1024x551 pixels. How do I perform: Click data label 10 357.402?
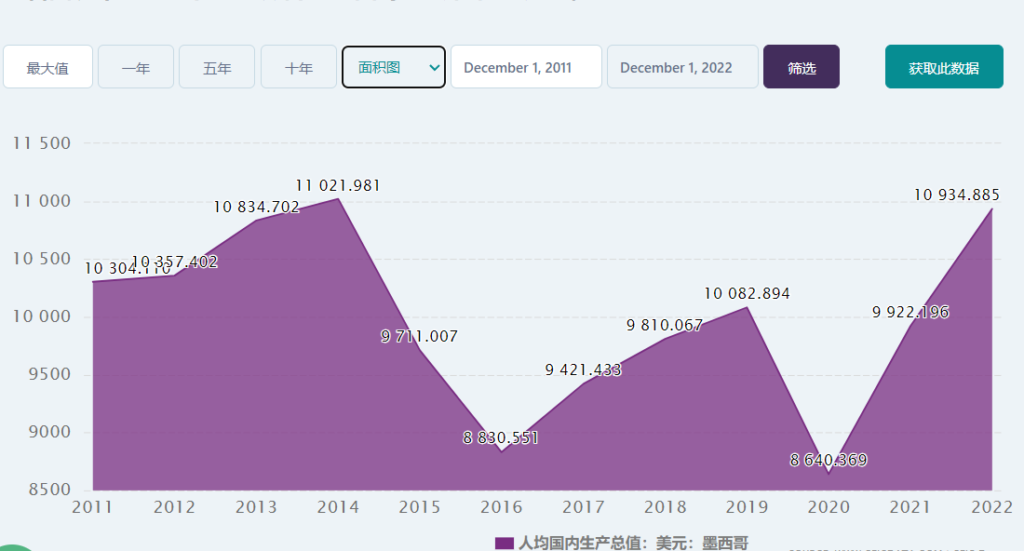pos(174,262)
